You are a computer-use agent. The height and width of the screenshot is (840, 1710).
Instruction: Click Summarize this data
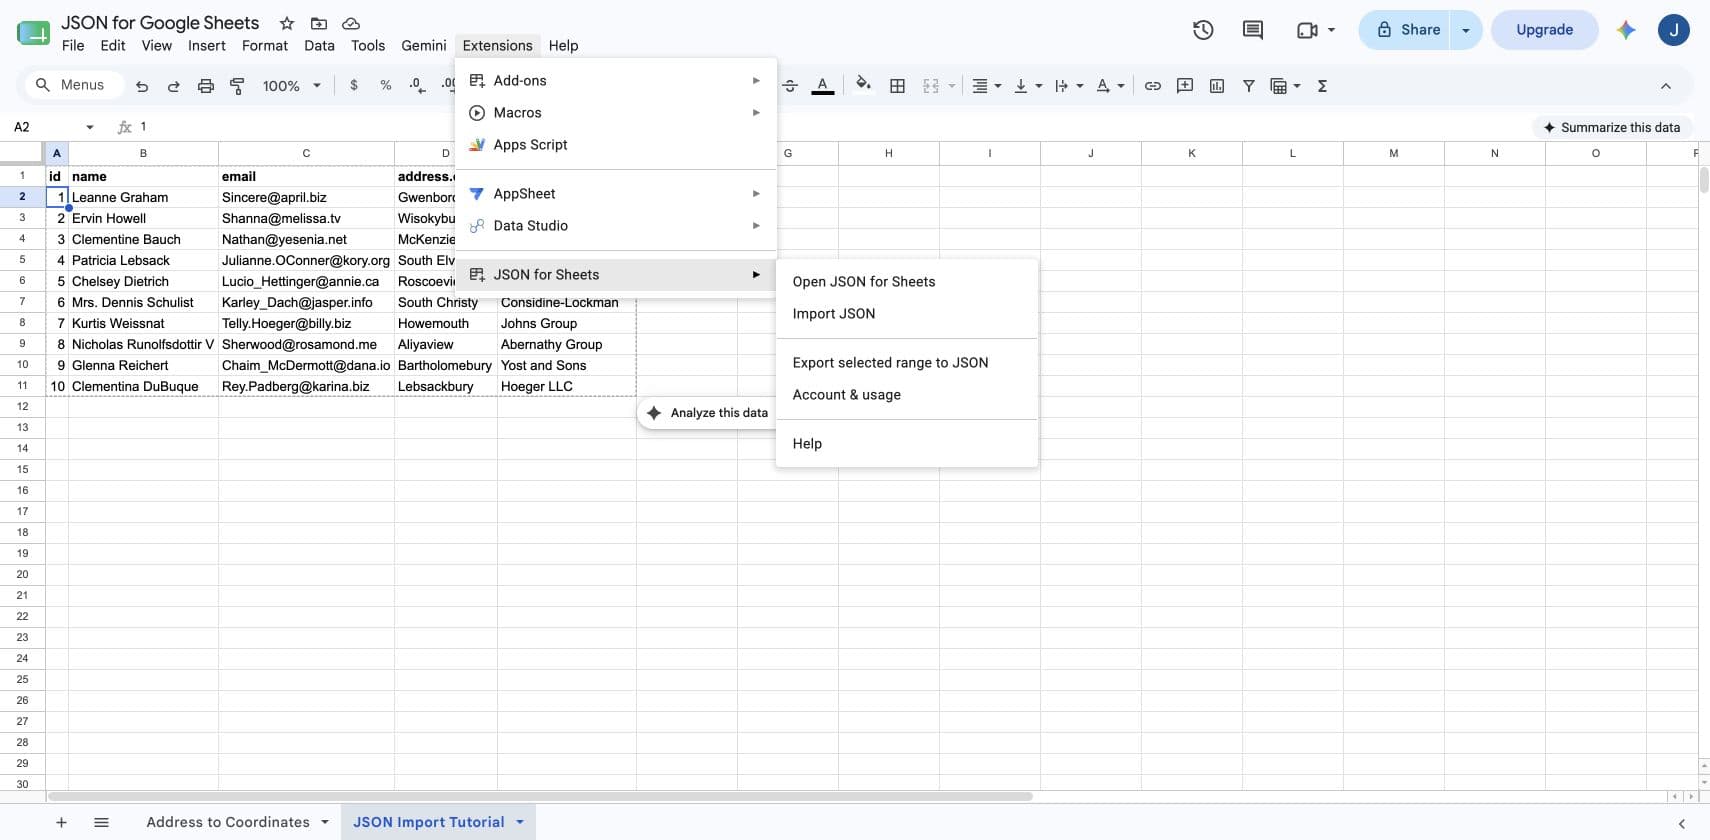pos(1612,127)
